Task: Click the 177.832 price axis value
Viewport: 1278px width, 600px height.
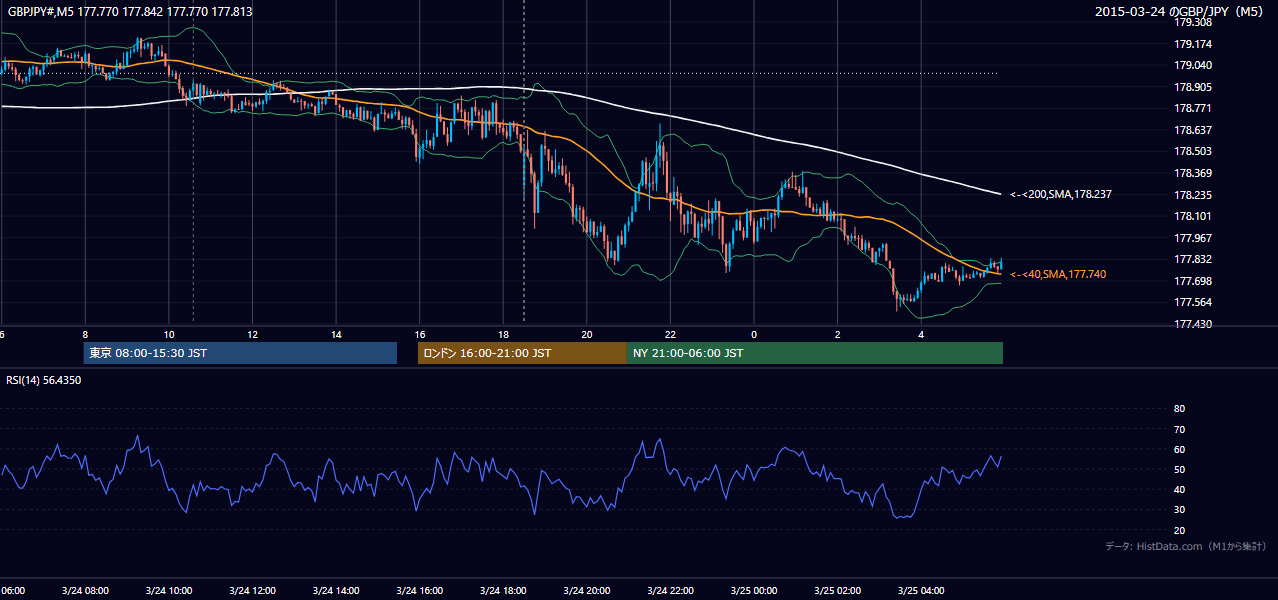Action: coord(1191,259)
